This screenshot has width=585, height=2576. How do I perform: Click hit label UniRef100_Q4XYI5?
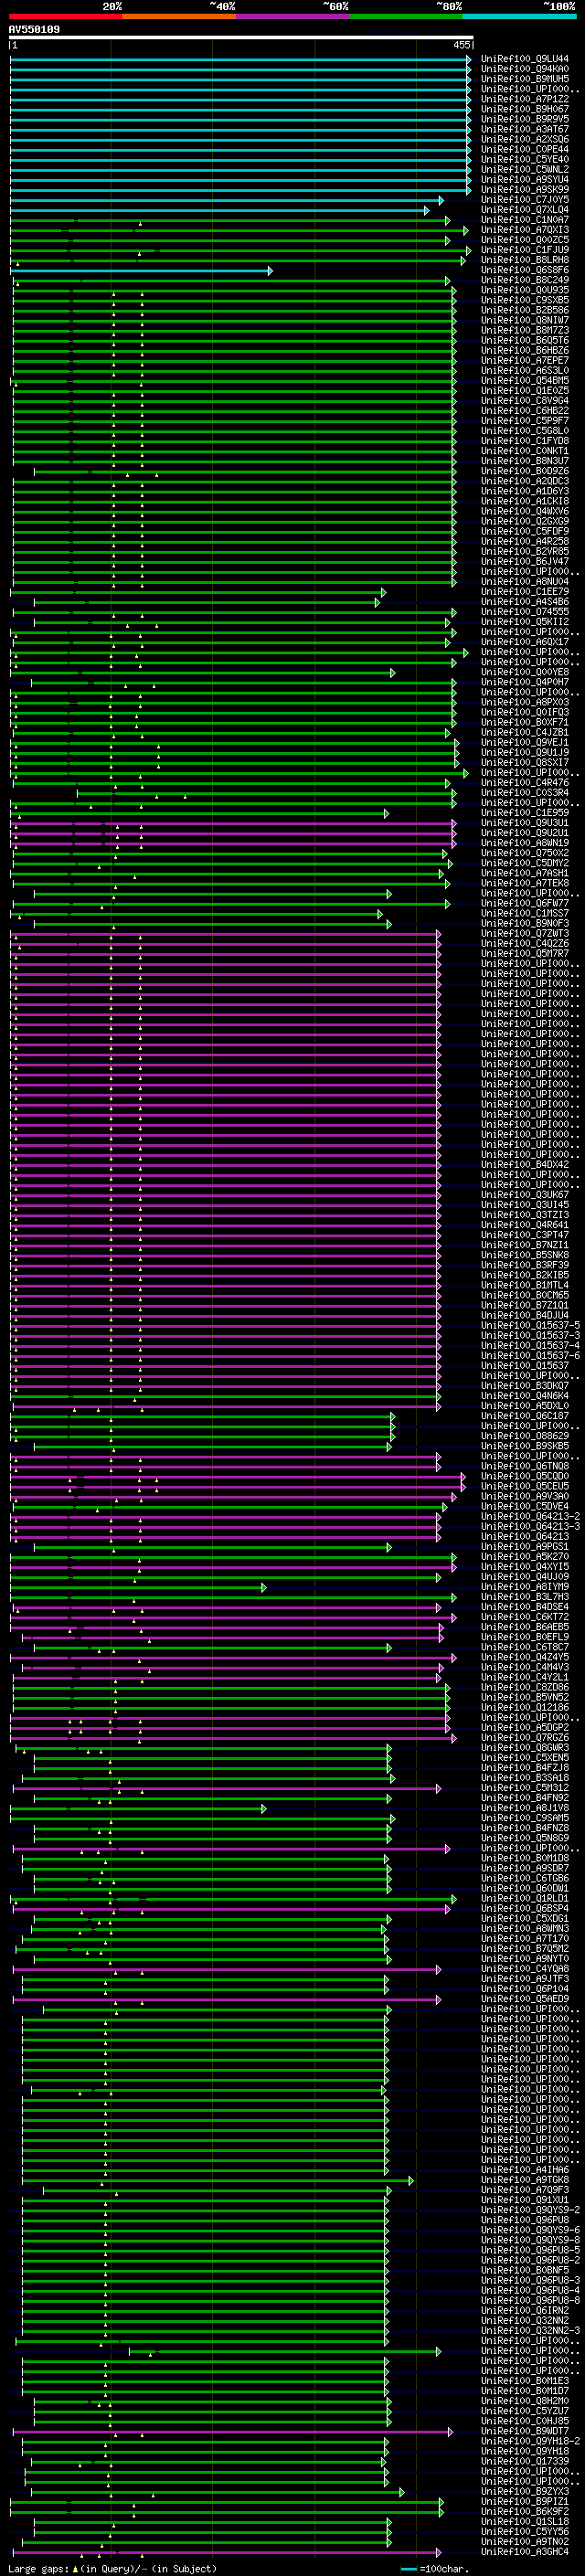coord(525,1566)
